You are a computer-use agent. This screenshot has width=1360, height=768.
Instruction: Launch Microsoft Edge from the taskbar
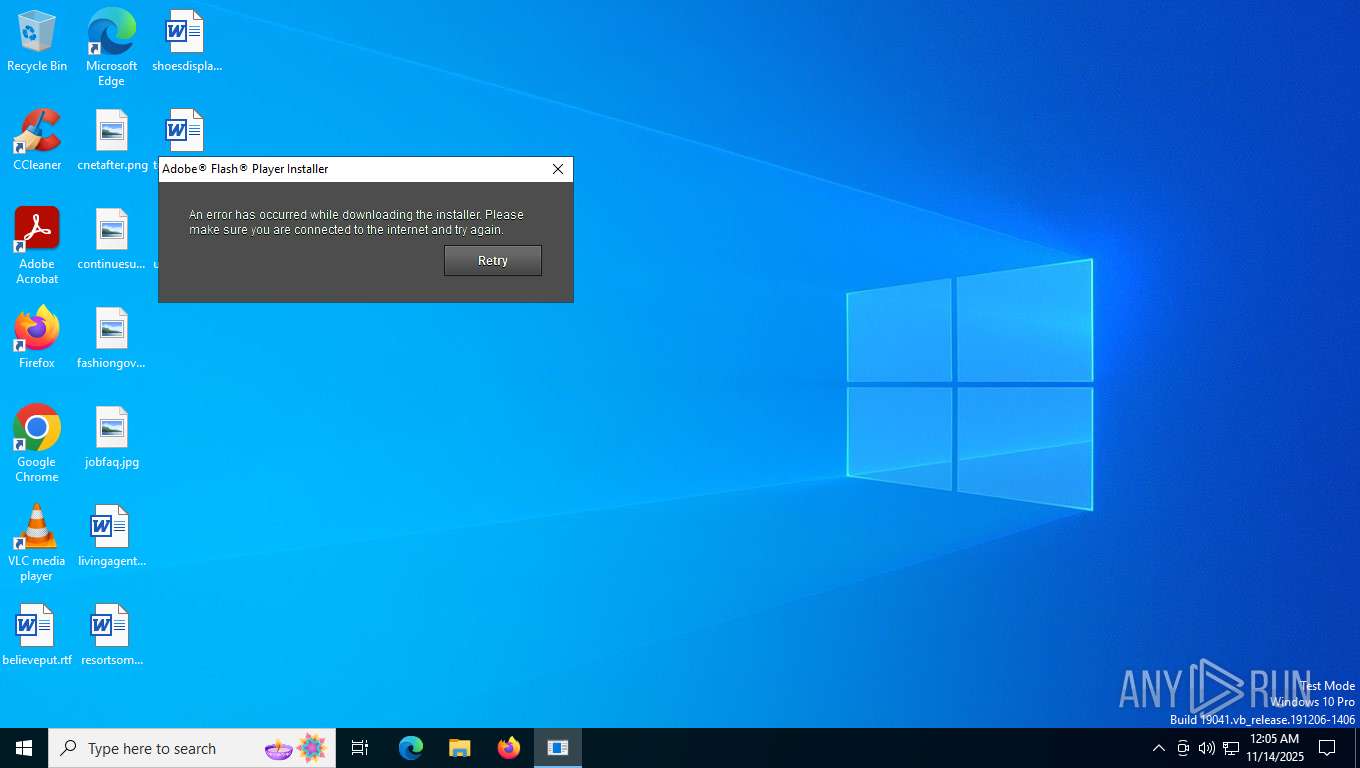pos(411,748)
